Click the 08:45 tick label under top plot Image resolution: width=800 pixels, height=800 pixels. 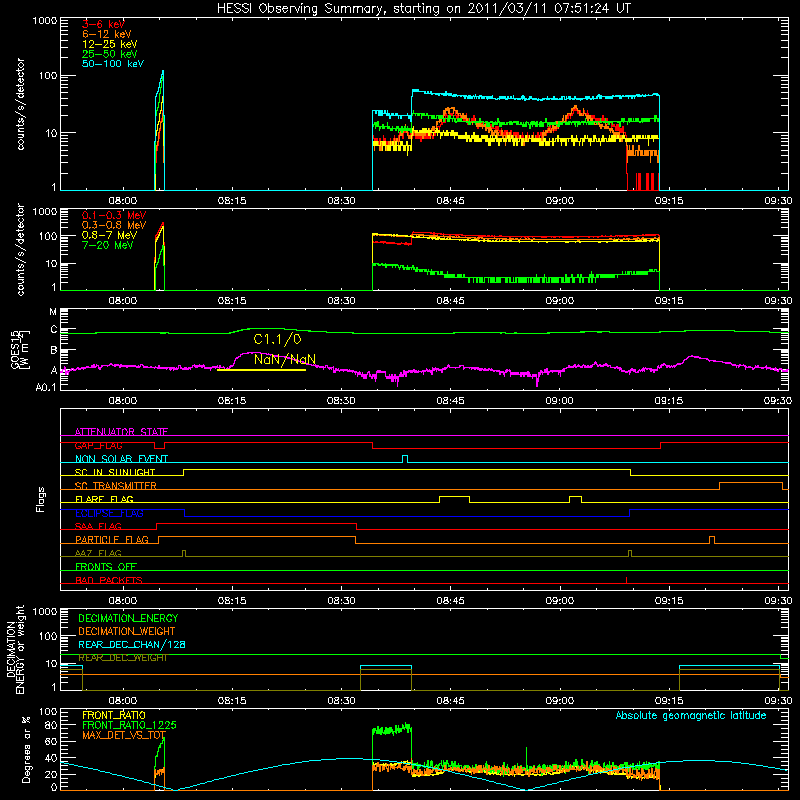click(x=450, y=201)
